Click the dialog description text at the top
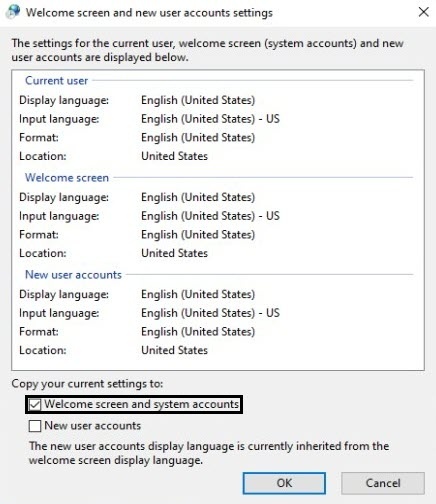The height and width of the screenshot is (504, 436). coord(207,50)
